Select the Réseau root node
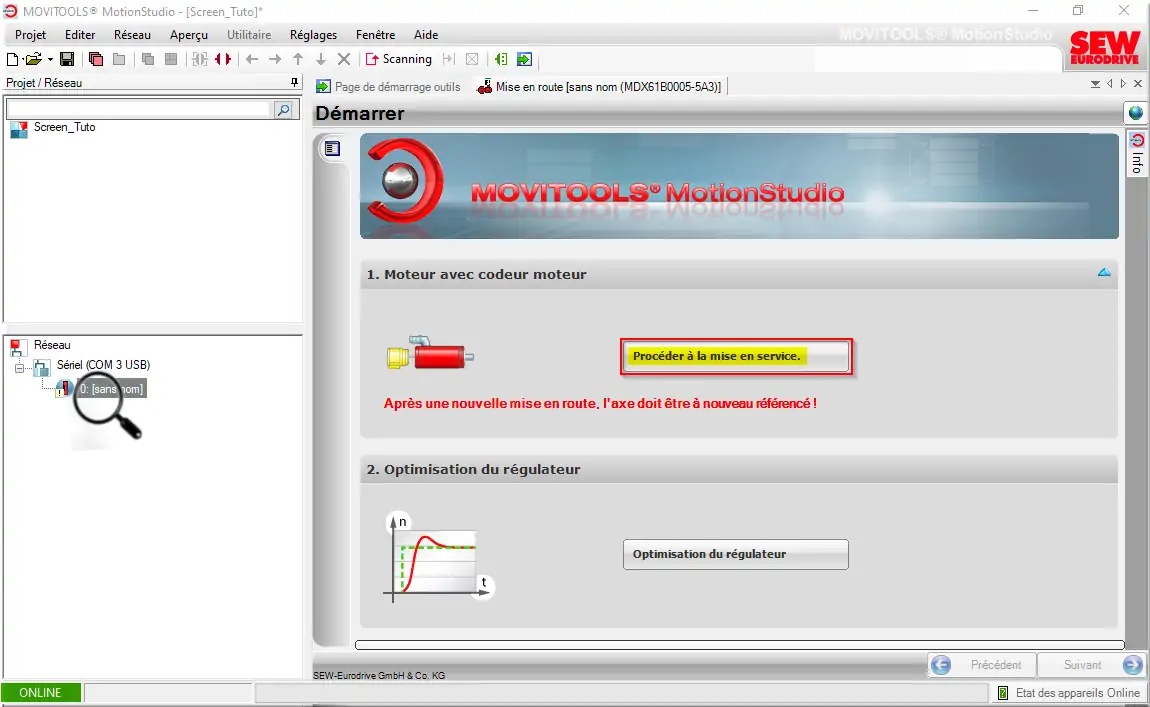Screen dimensions: 1150x707 tap(52, 345)
